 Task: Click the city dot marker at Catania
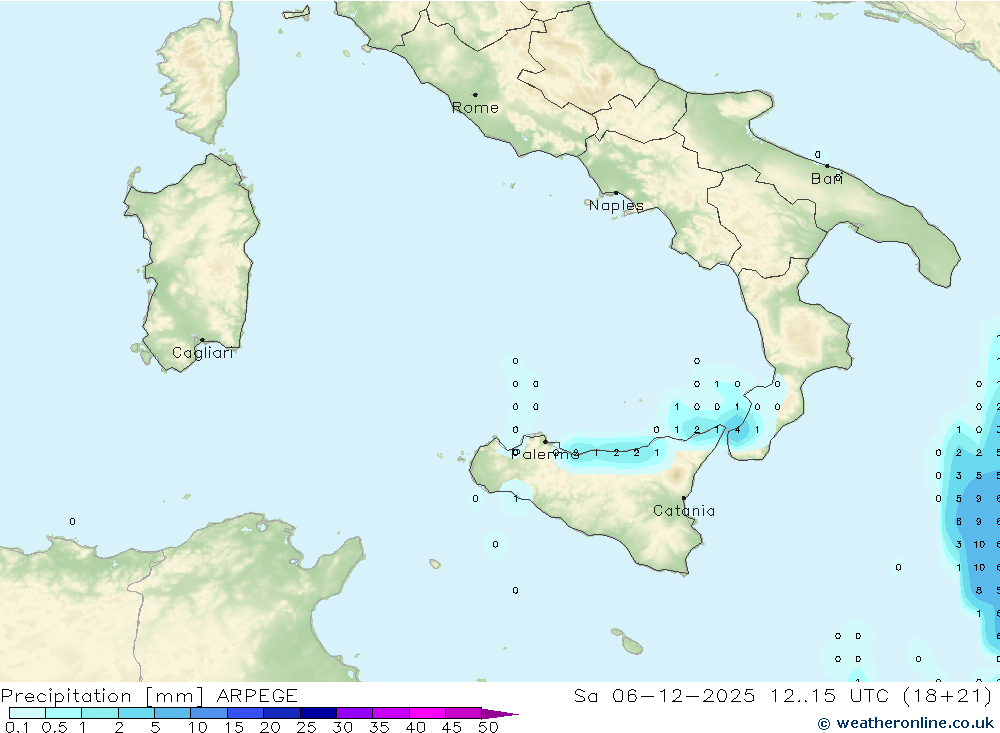click(684, 498)
